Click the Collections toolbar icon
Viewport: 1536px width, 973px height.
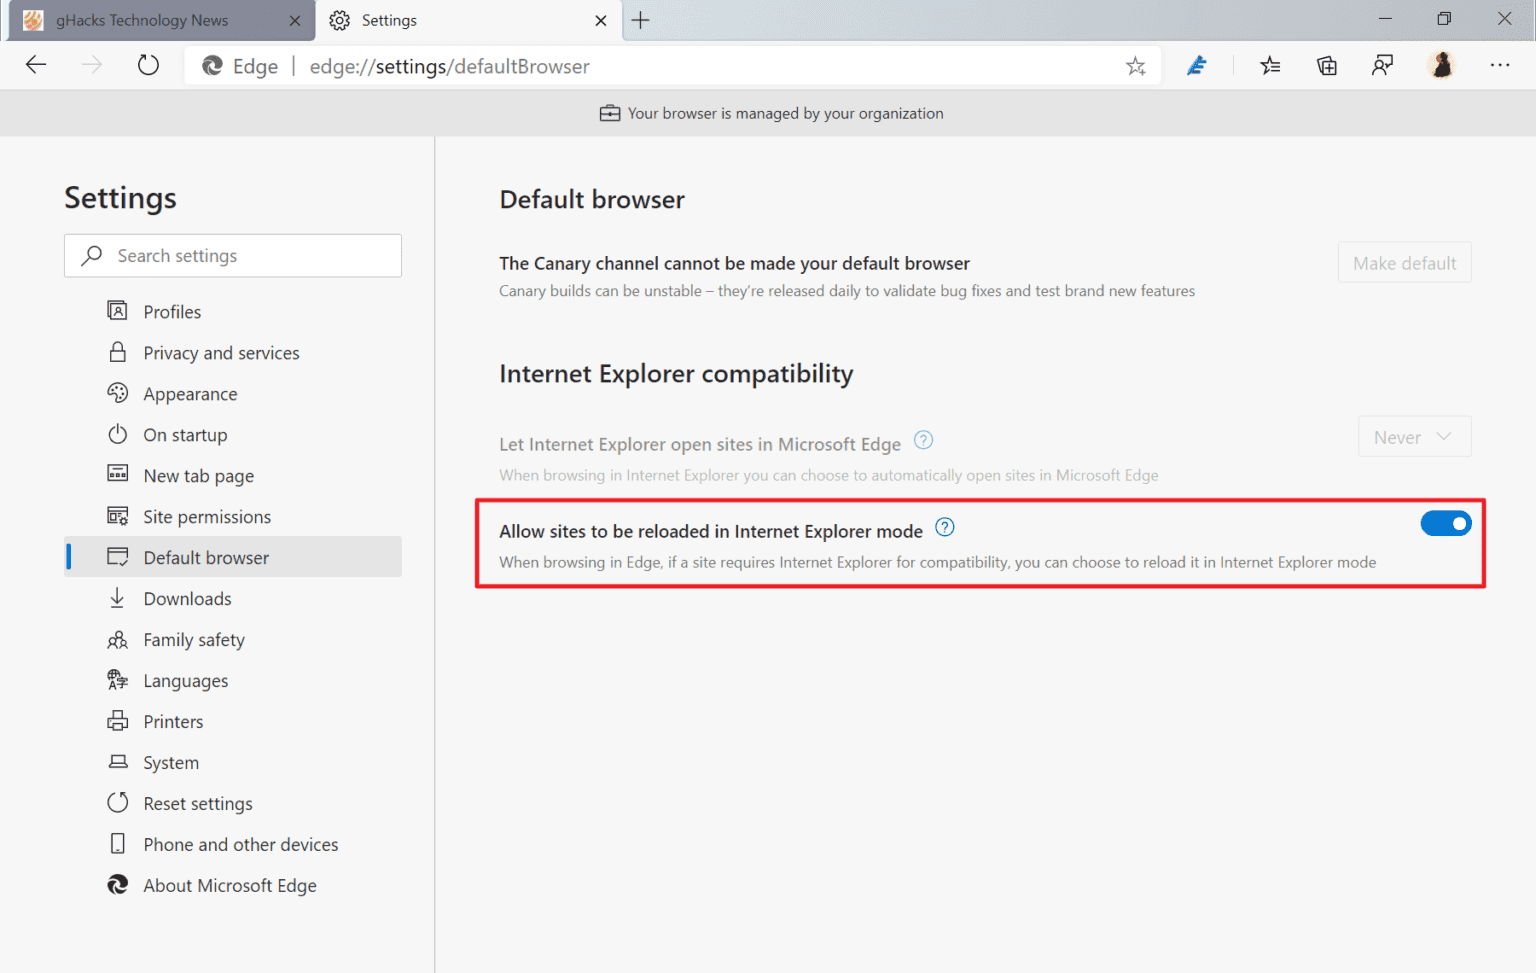tap(1326, 65)
